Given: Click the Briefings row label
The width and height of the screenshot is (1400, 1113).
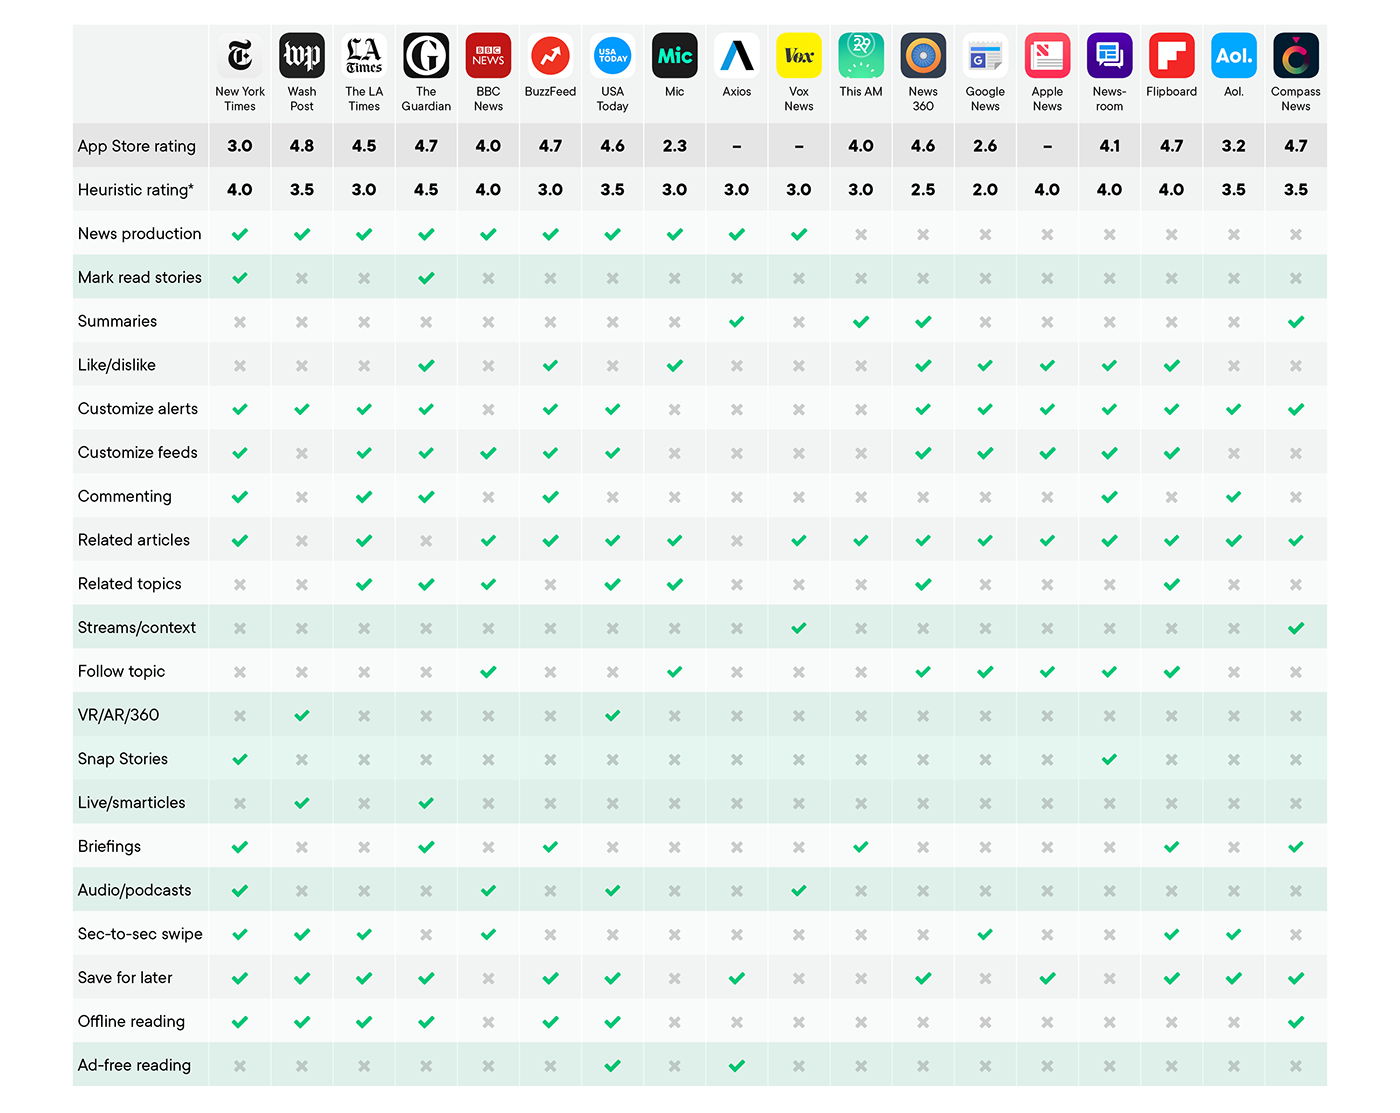Looking at the screenshot, I should coord(110,847).
